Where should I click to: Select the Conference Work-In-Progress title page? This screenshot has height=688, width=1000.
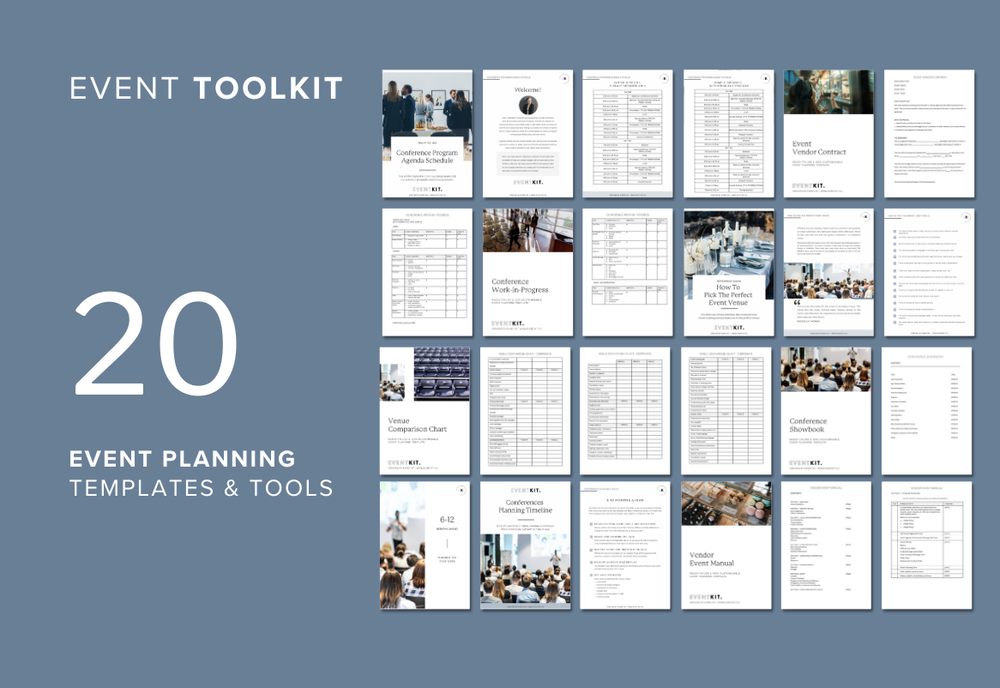[x=527, y=275]
